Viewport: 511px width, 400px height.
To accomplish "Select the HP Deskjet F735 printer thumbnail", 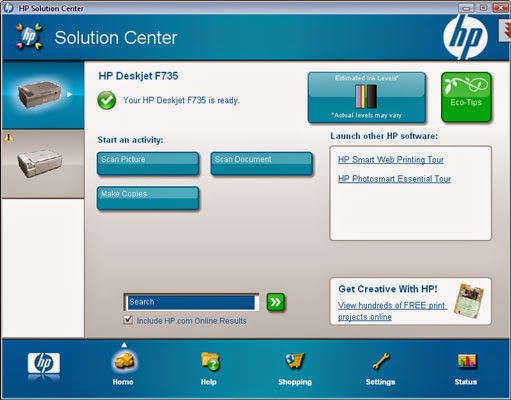I will coord(43,95).
